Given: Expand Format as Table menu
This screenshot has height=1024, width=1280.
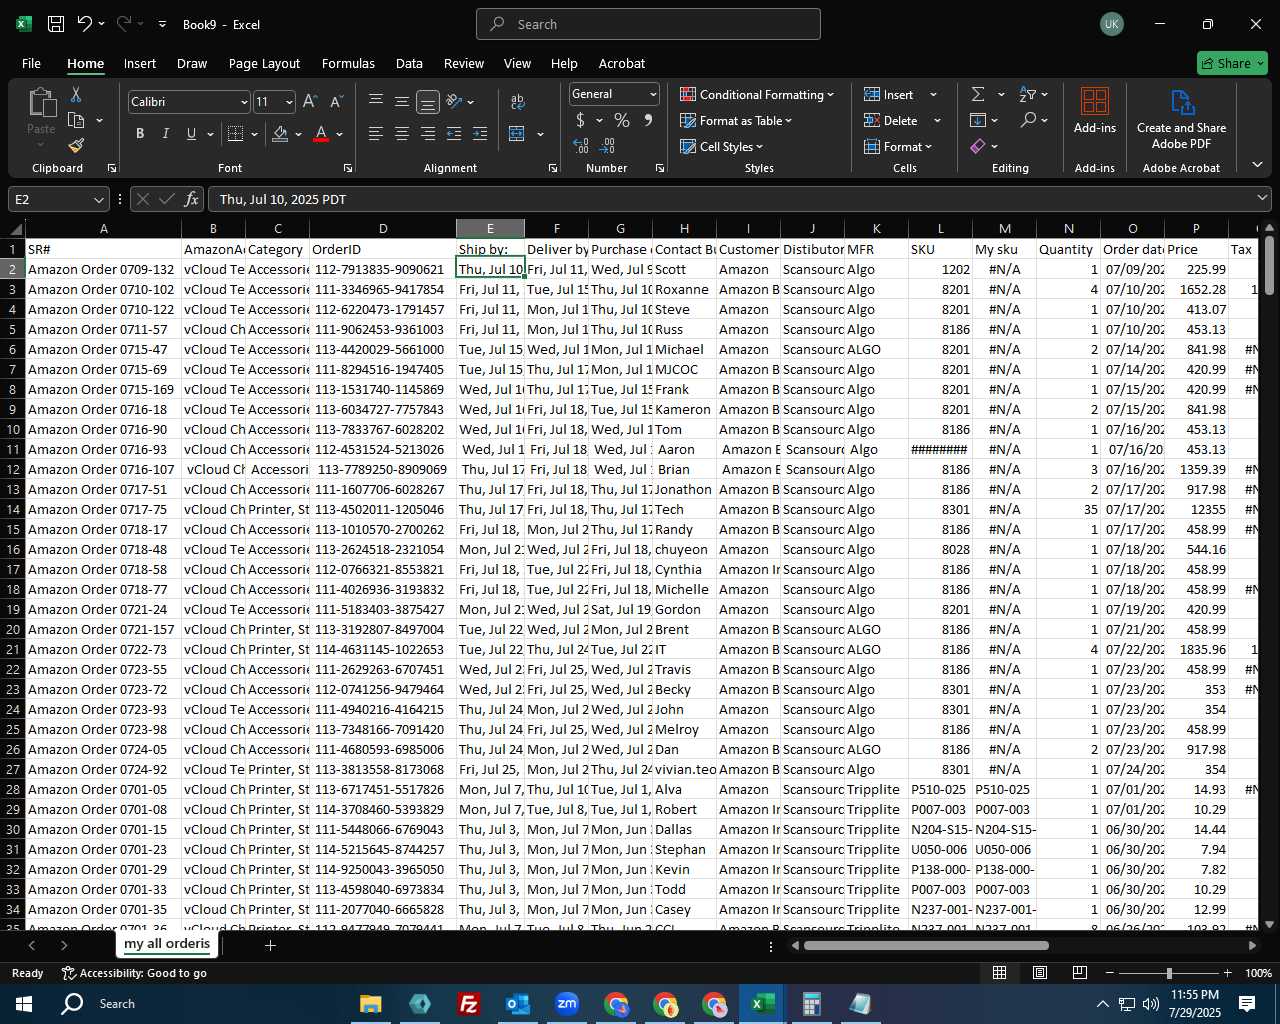Looking at the screenshot, I should coord(736,120).
